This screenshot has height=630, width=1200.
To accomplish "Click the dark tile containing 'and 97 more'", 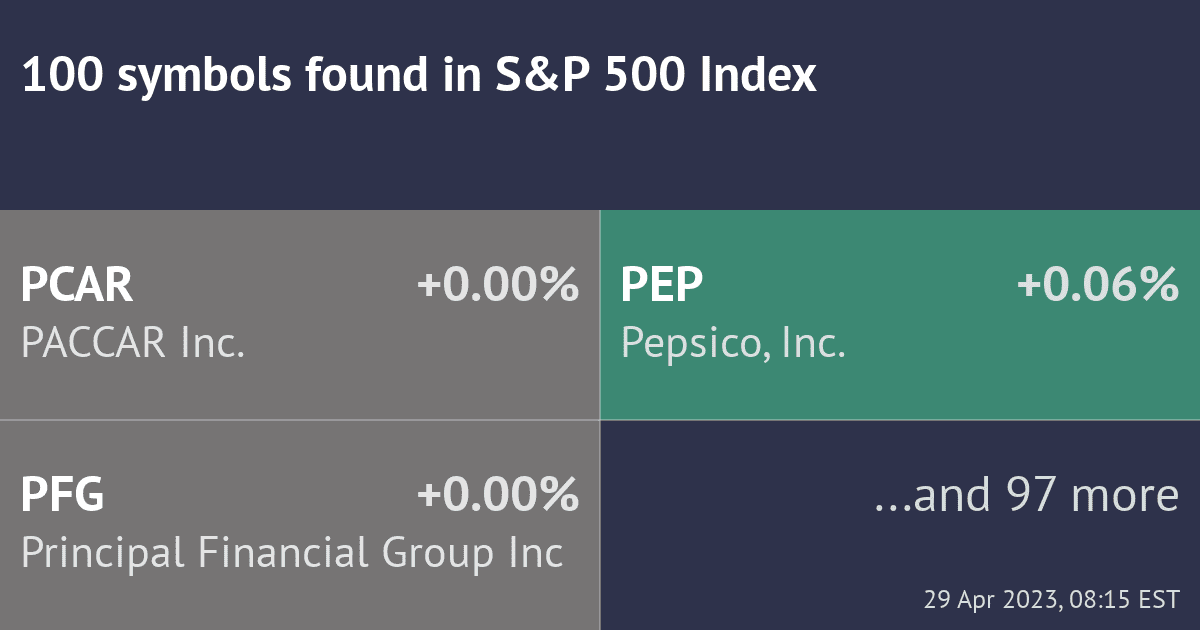I will (900, 525).
